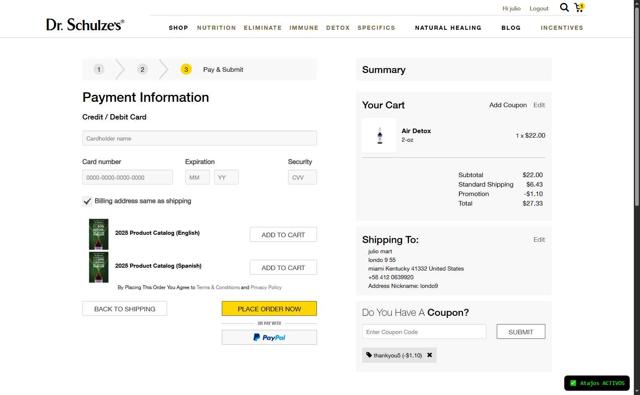Click the Air Detox product thumbnail

379,135
